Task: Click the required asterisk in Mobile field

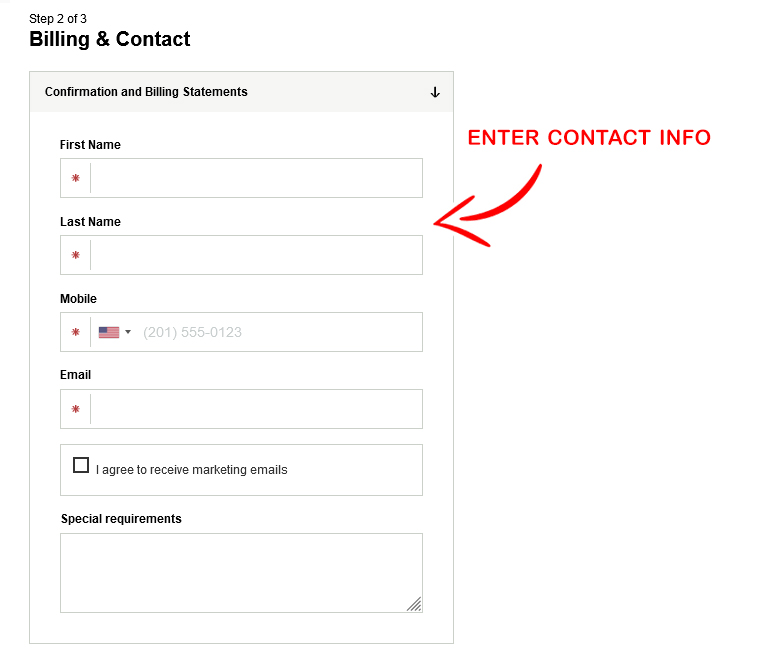Action: pos(75,332)
